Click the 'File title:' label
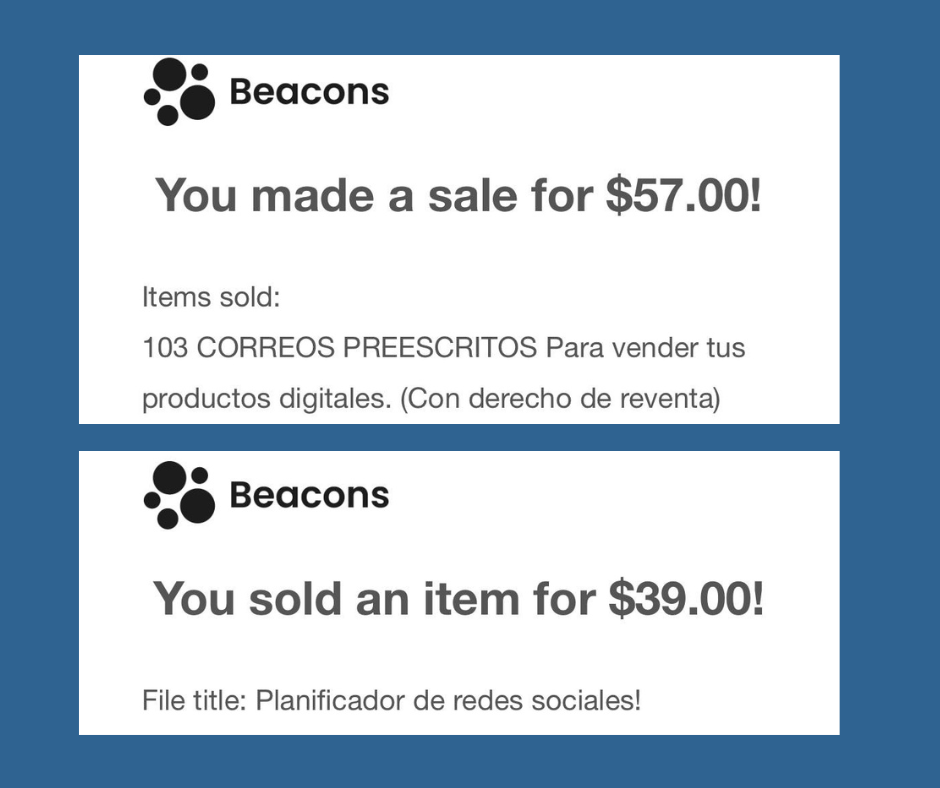 tap(195, 700)
